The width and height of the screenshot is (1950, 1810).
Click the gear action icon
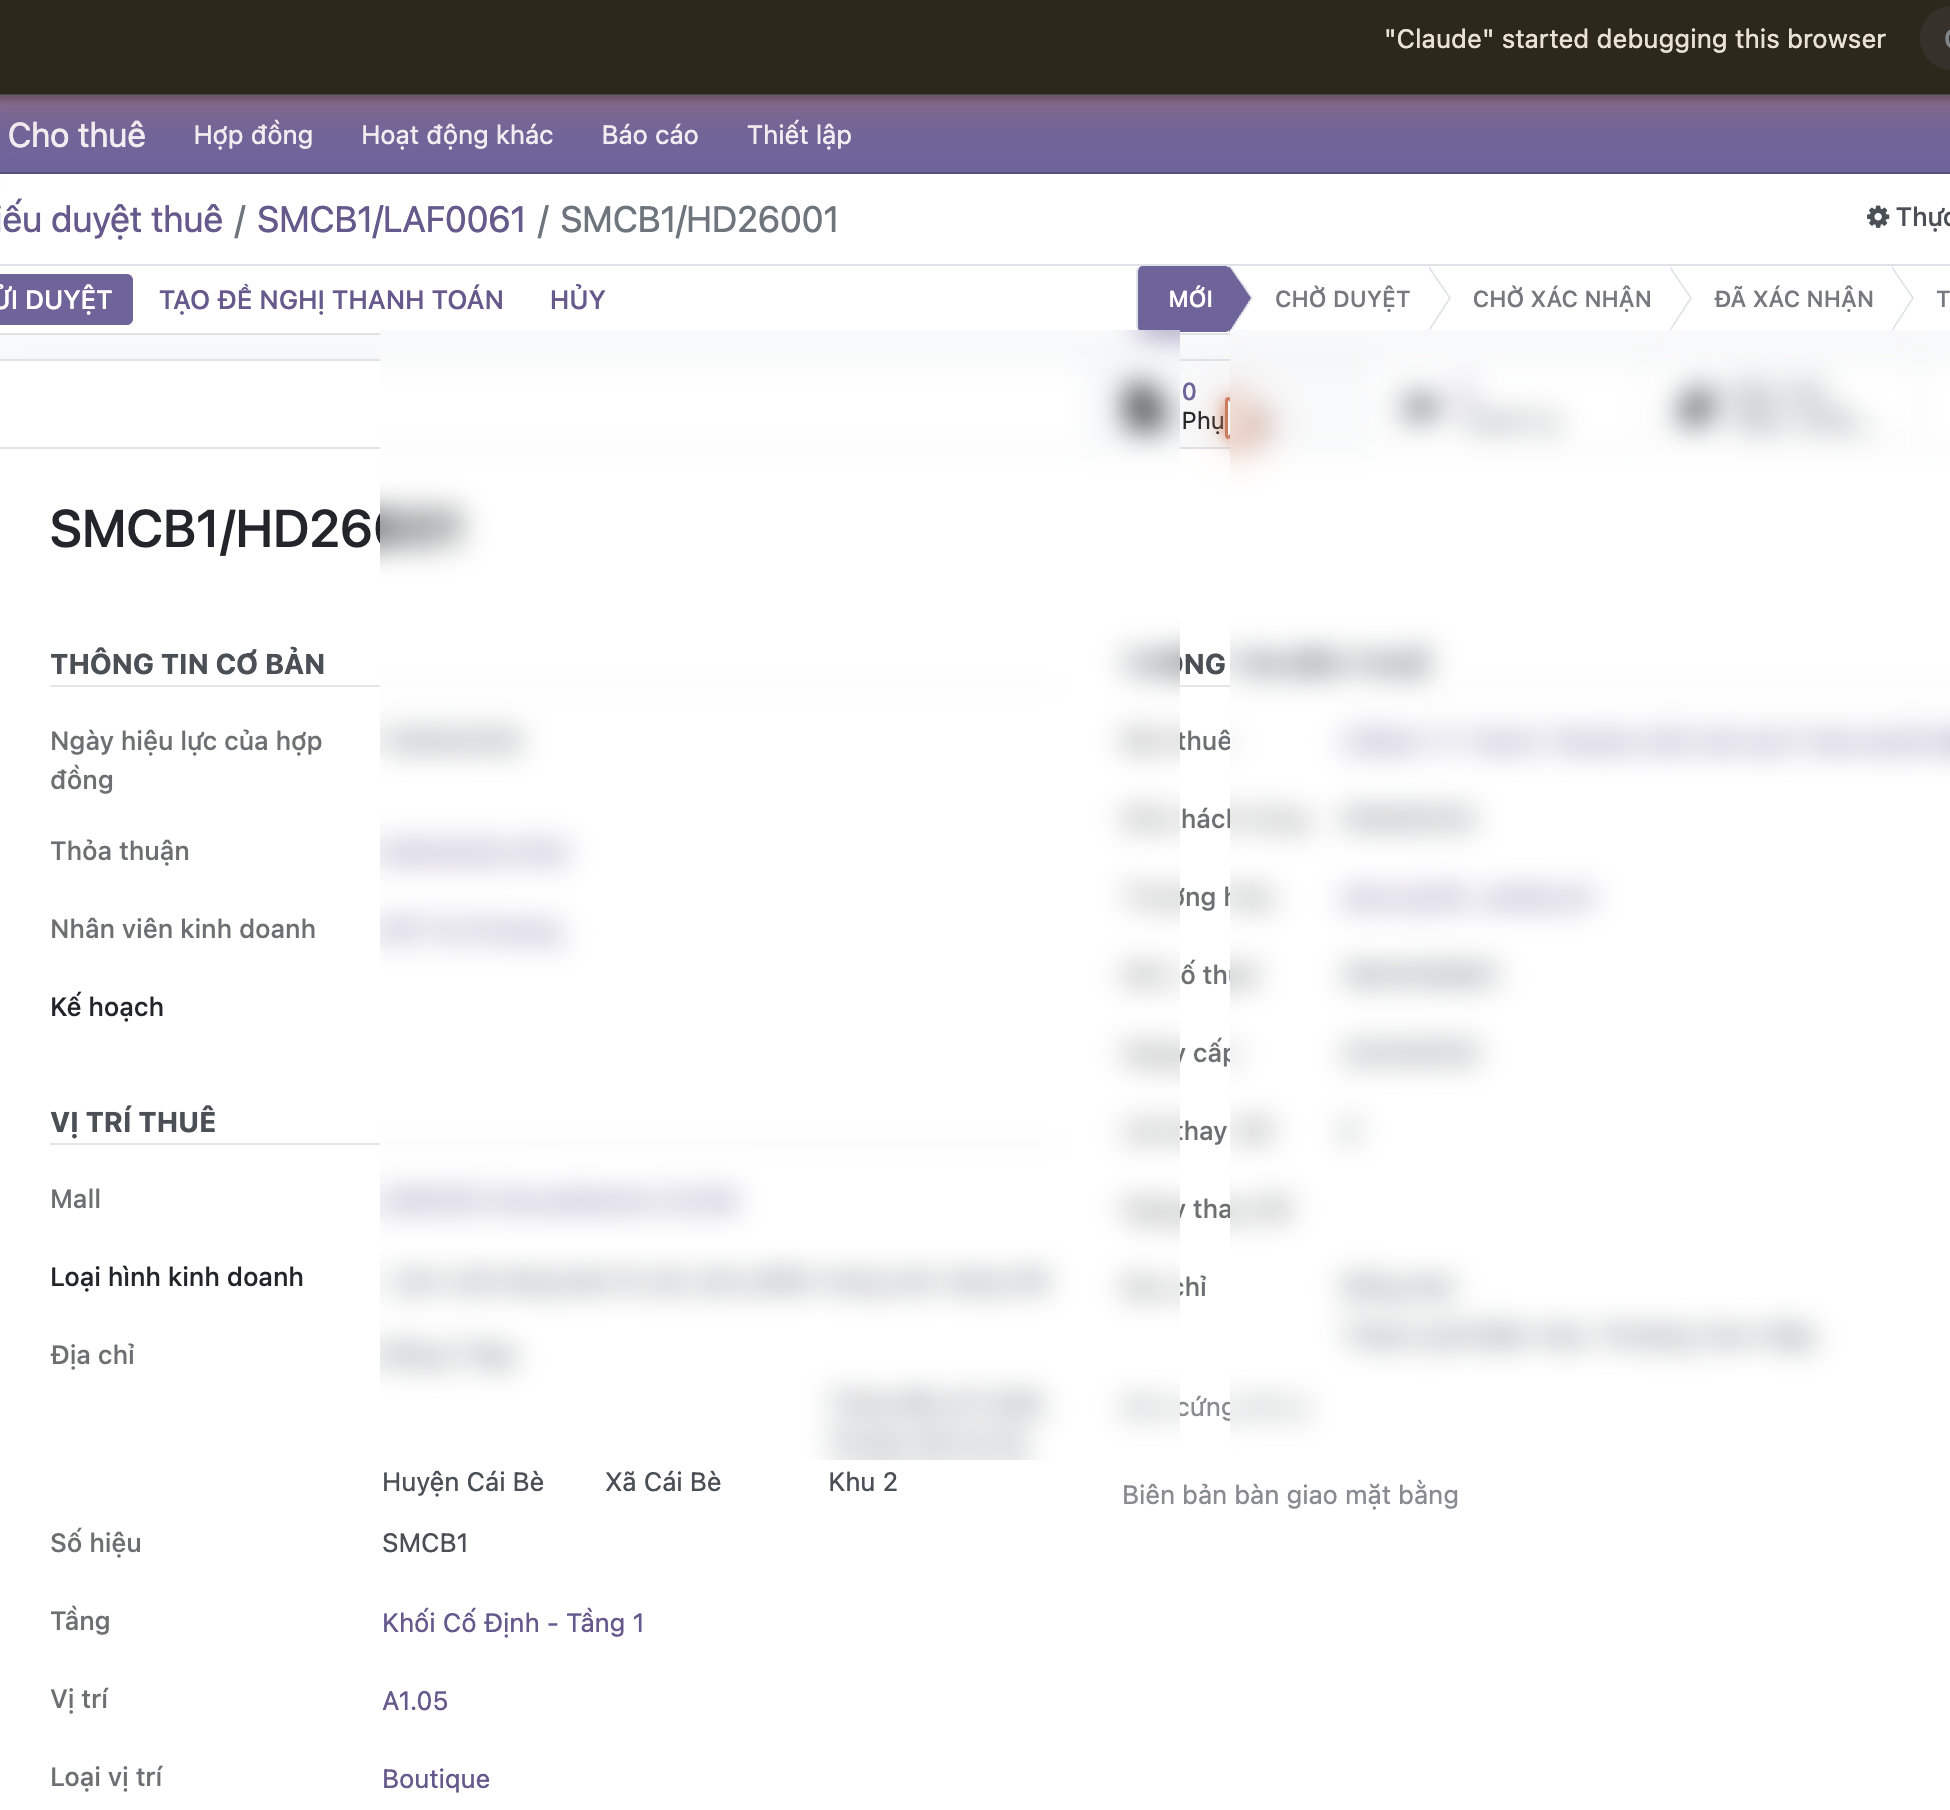point(1877,217)
